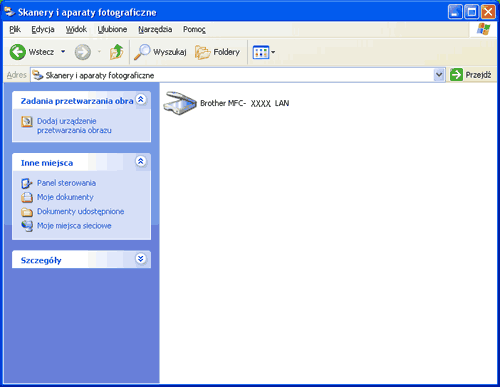Click the Szczegóły header text

41,260
